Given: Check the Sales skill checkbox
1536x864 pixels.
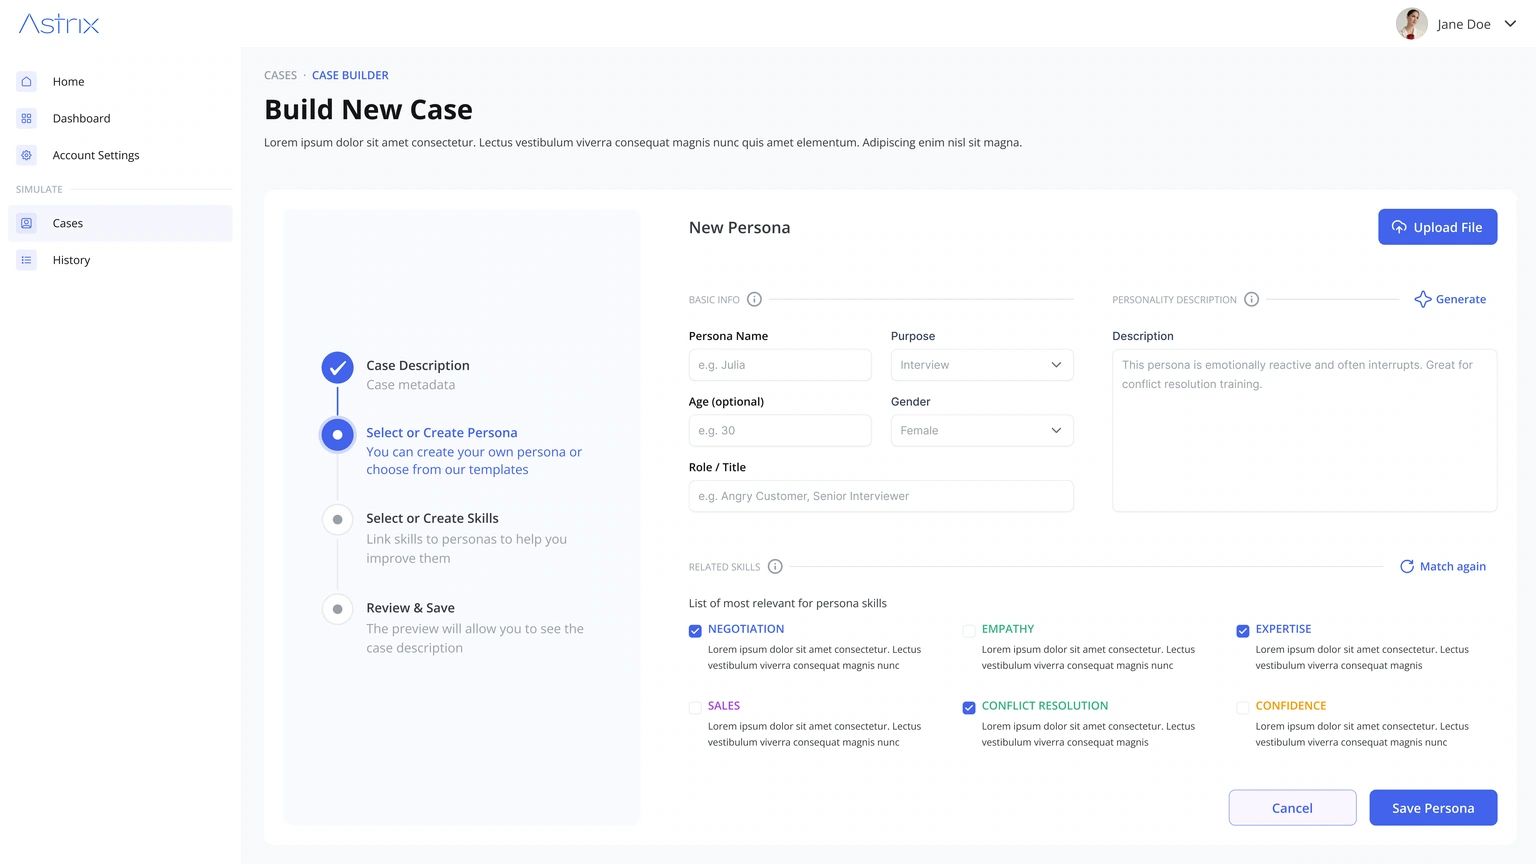Looking at the screenshot, I should [695, 708].
